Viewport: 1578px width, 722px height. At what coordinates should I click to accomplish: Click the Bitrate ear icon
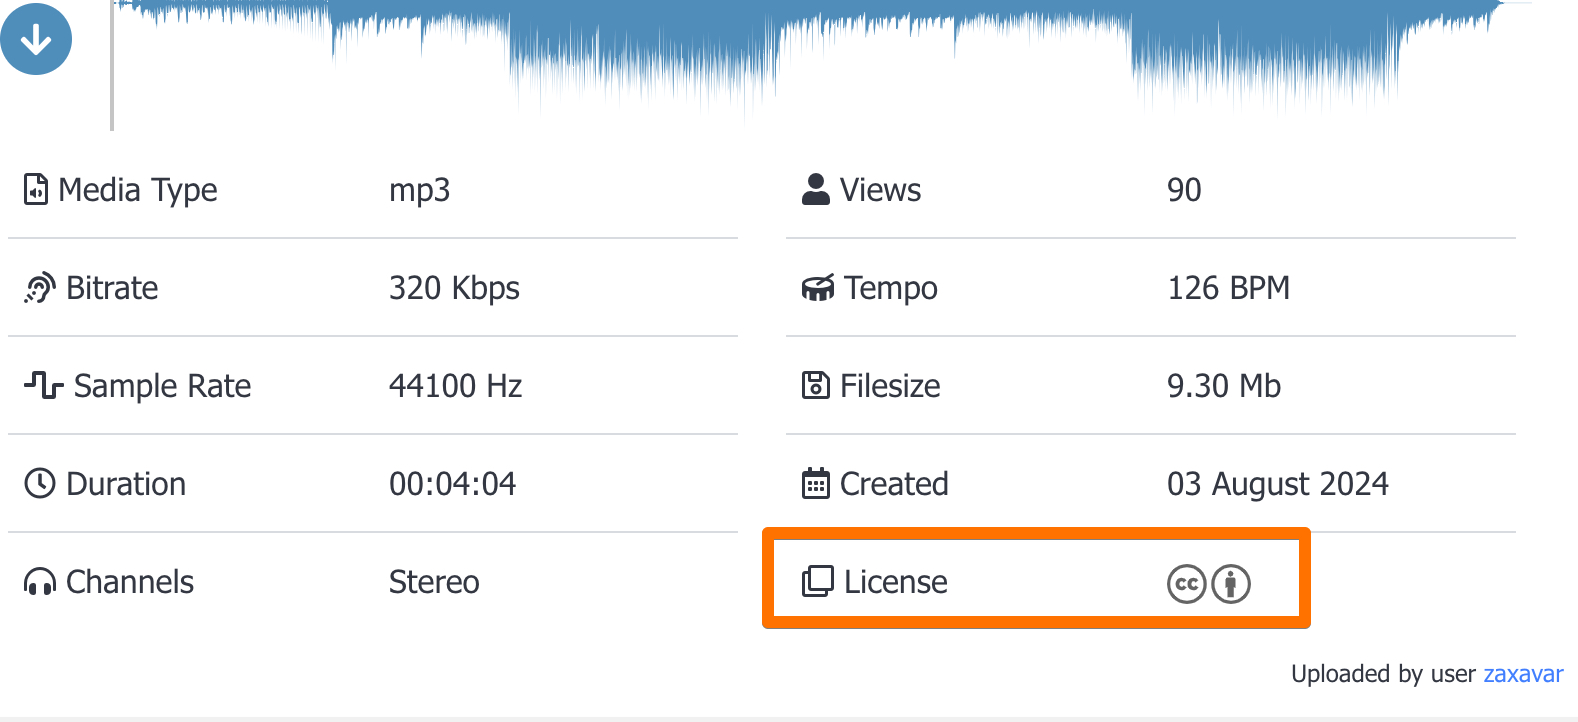40,288
